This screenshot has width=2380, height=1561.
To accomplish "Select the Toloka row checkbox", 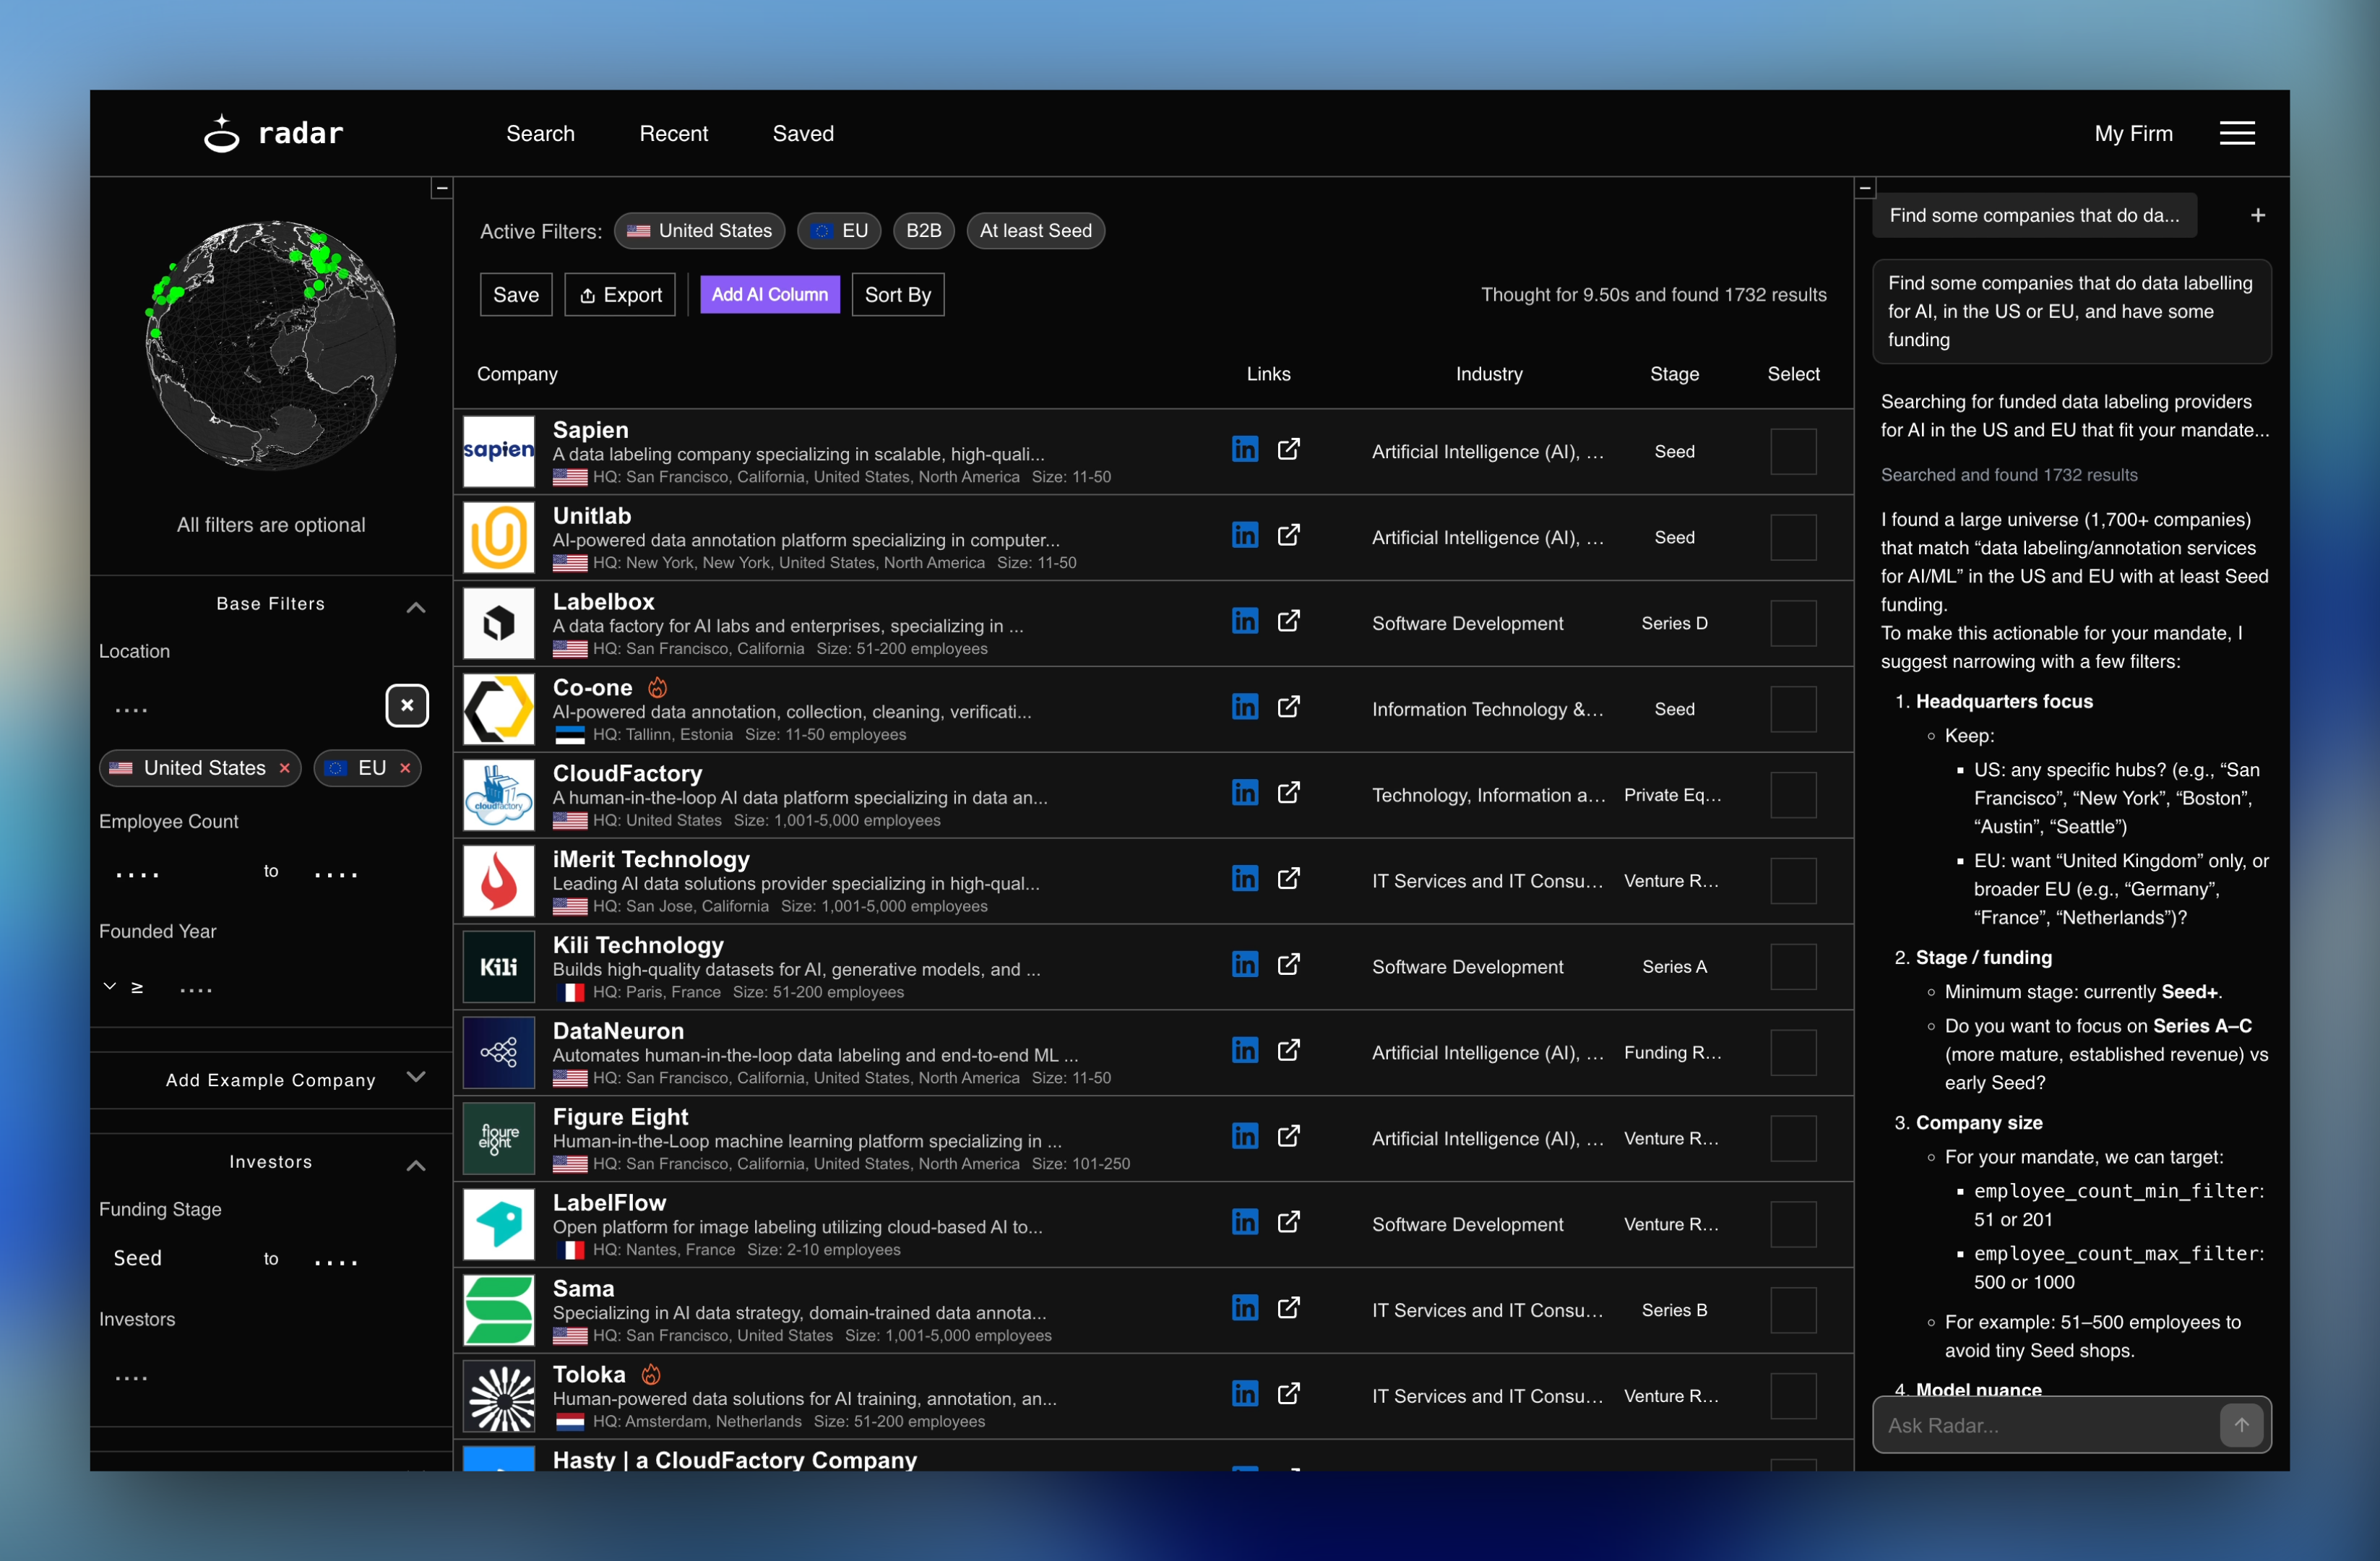I will pyautogui.click(x=1793, y=1396).
